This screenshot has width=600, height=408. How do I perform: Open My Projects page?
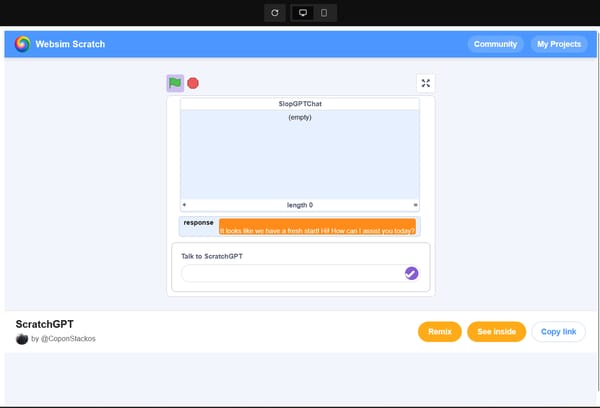tap(559, 44)
